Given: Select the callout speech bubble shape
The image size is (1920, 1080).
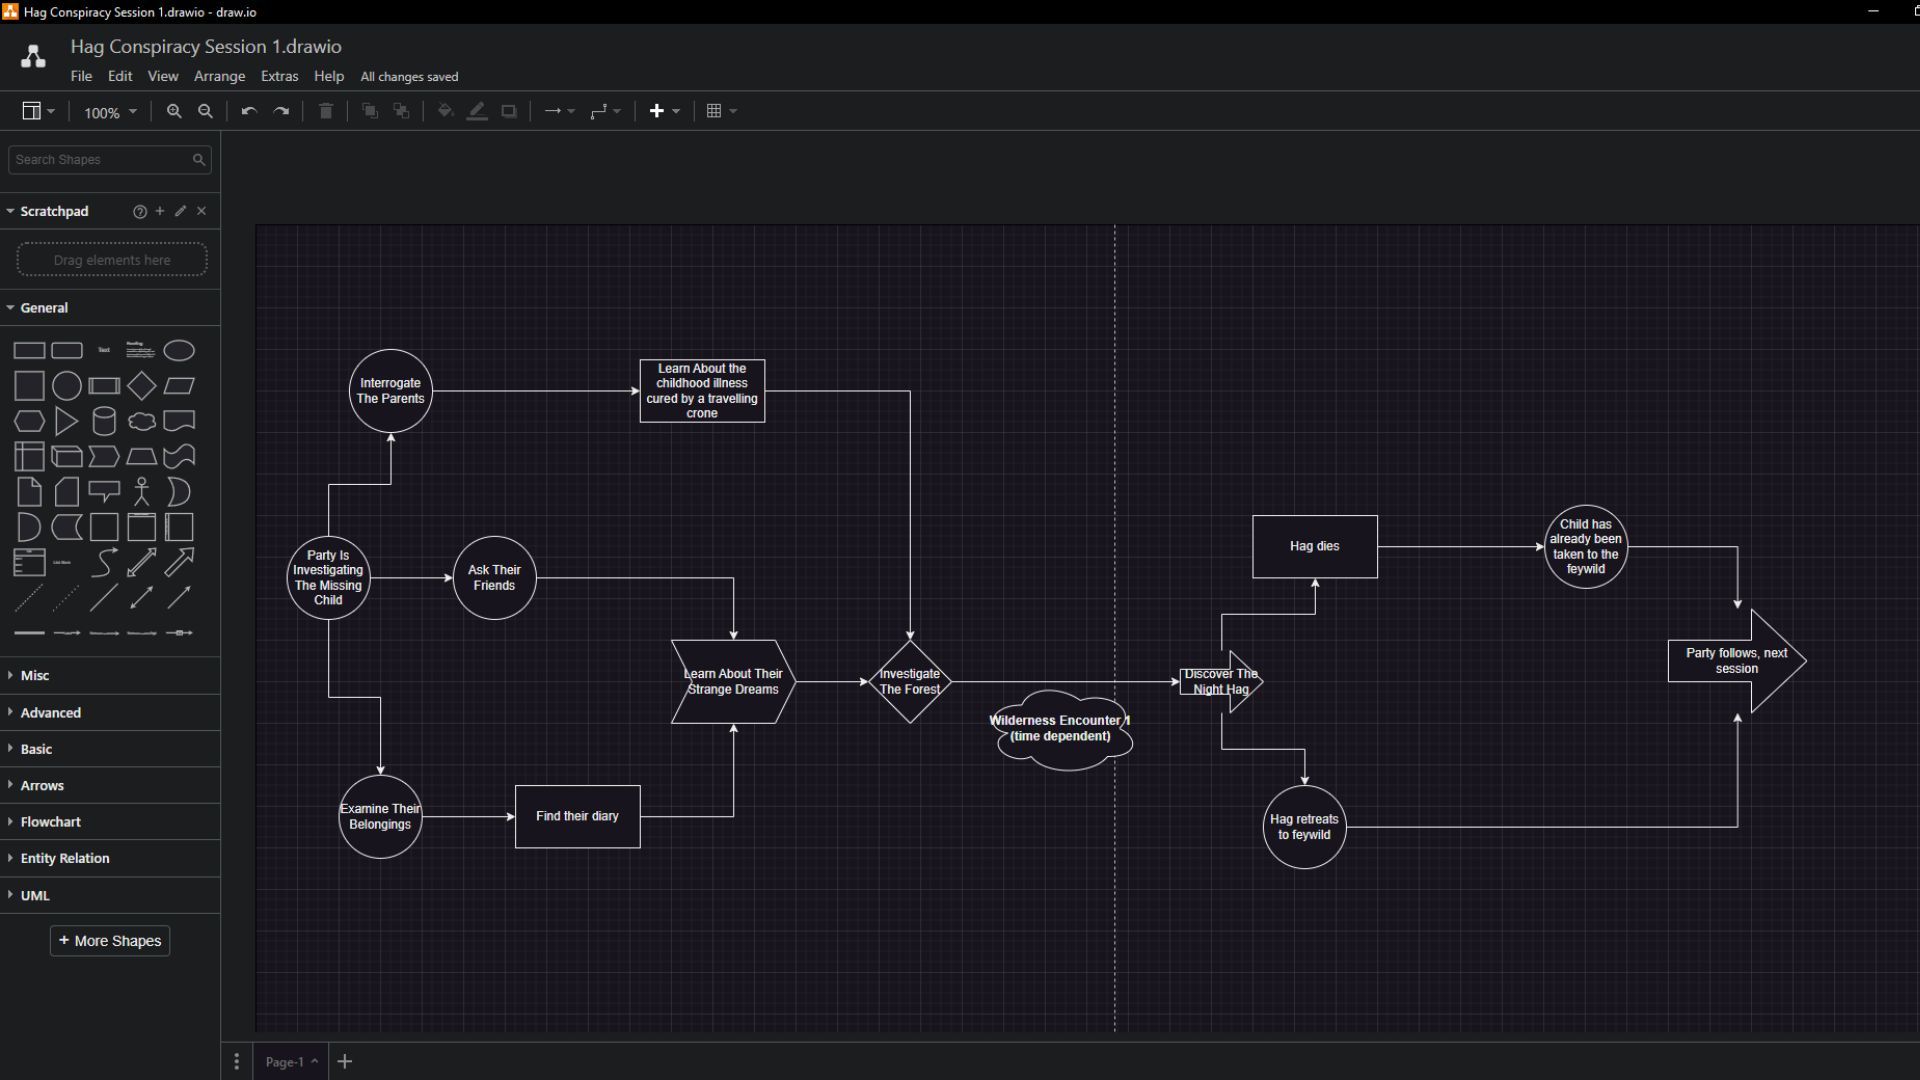Looking at the screenshot, I should [x=104, y=492].
